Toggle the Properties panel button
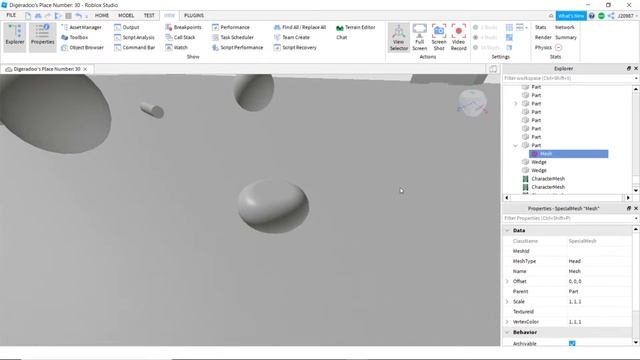The height and width of the screenshot is (360, 640). click(42, 37)
